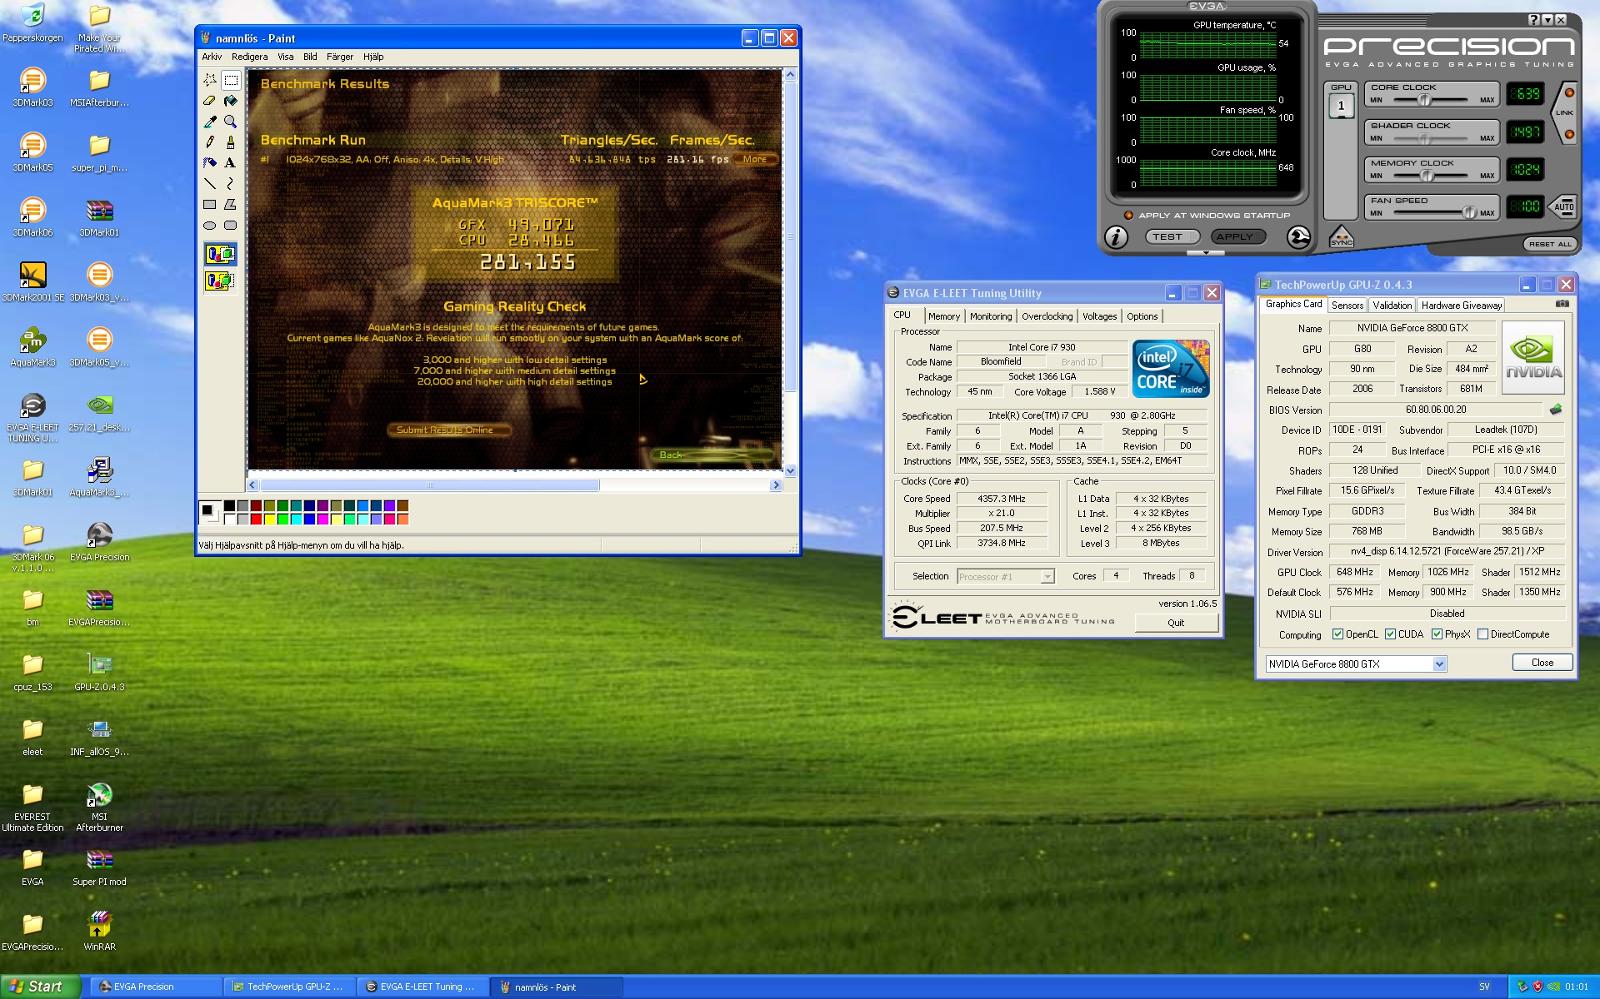Expand the Precision panel bottom arrow
Viewport: 1600px width, 999px height.
[x=1206, y=253]
